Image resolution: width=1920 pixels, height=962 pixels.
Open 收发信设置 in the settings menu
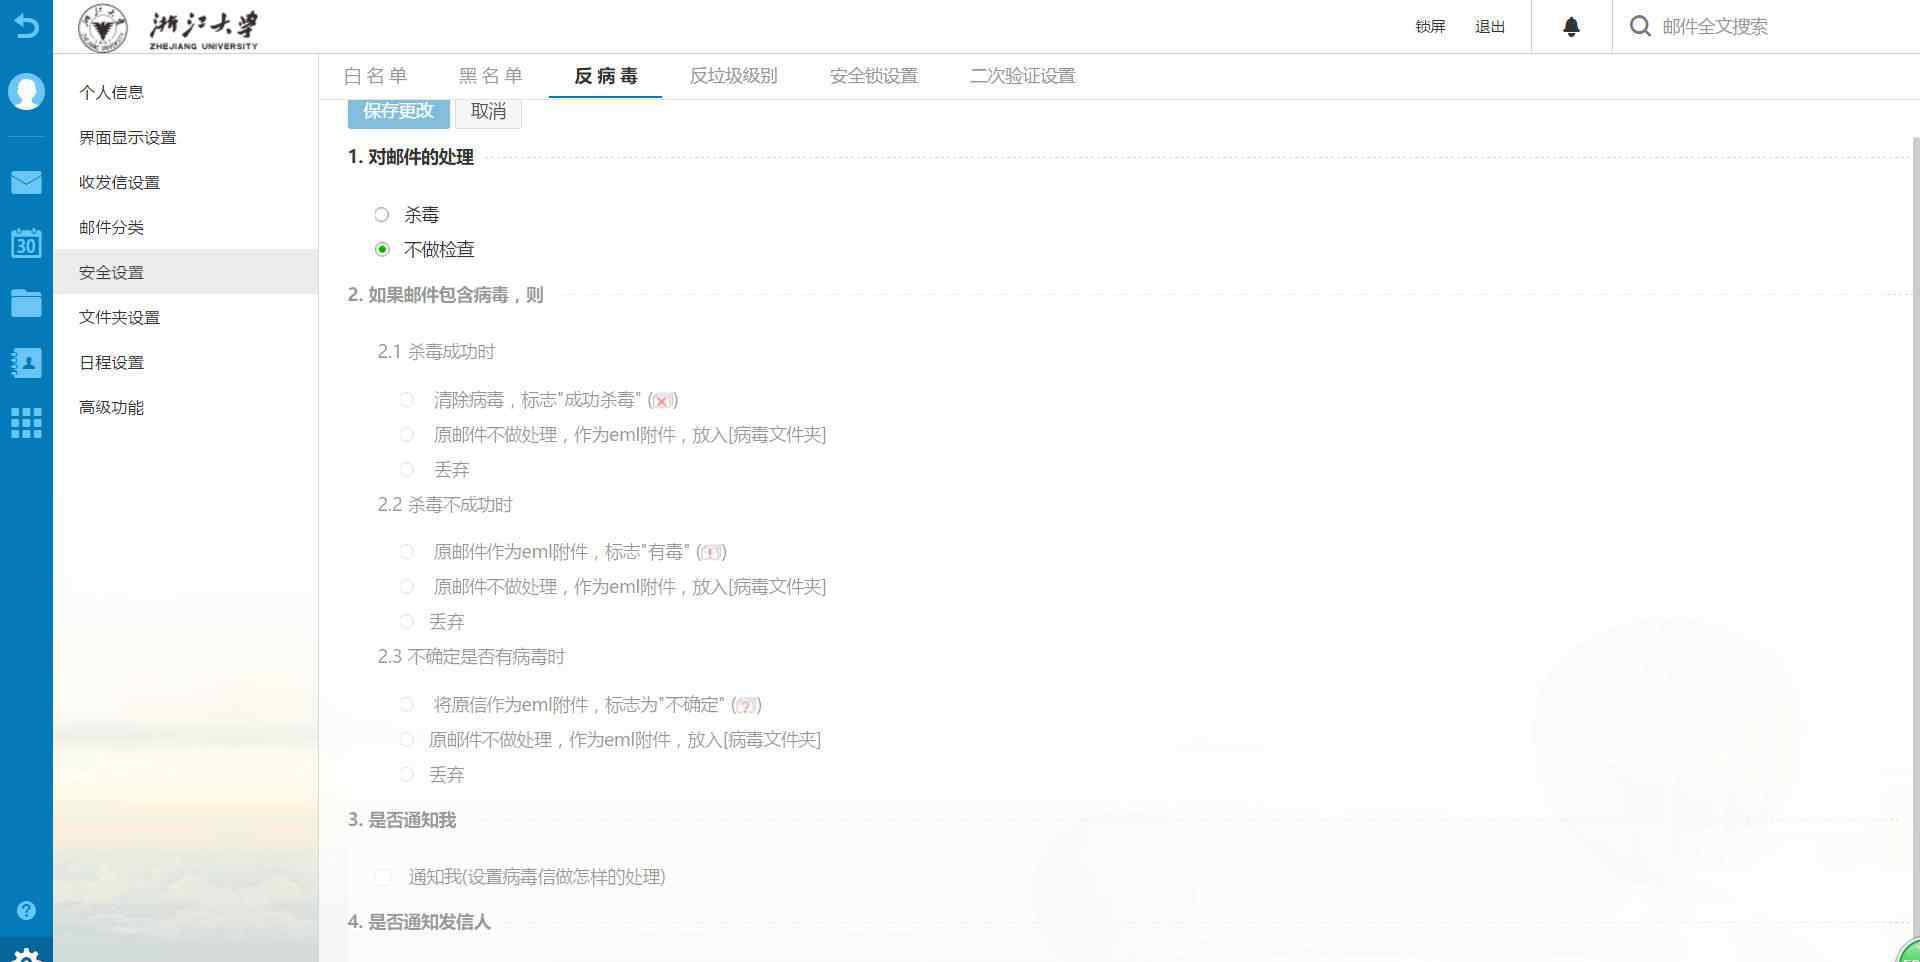pos(120,182)
